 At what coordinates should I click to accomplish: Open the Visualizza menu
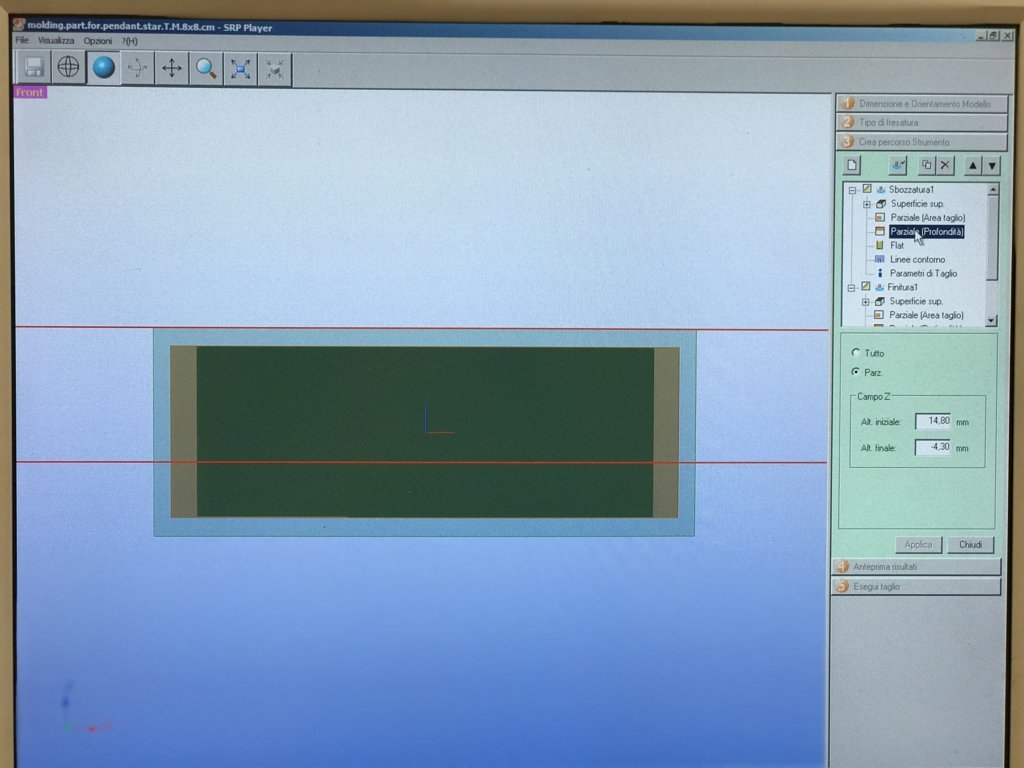56,40
